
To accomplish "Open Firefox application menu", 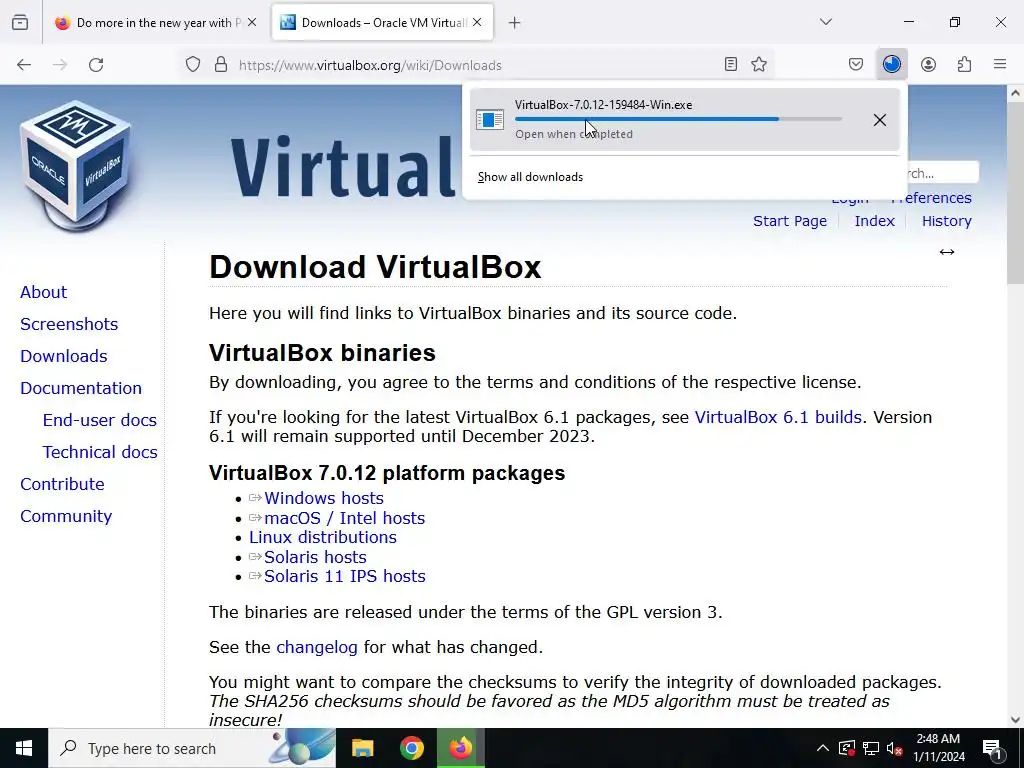I will coord(1000,64).
